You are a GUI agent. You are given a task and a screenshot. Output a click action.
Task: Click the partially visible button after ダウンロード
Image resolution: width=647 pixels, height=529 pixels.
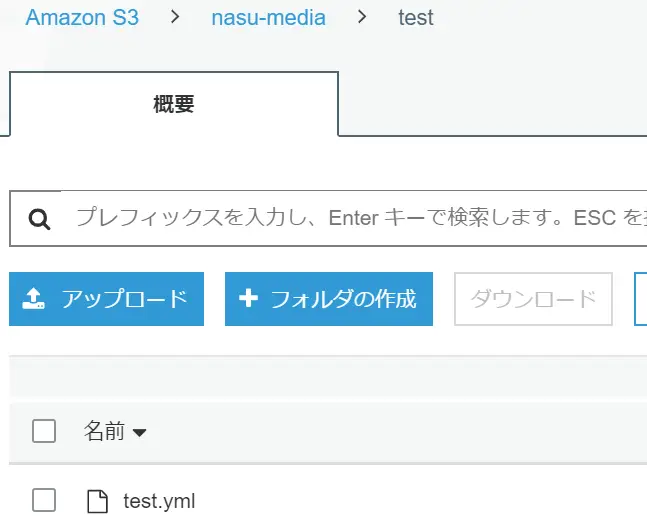tap(640, 299)
